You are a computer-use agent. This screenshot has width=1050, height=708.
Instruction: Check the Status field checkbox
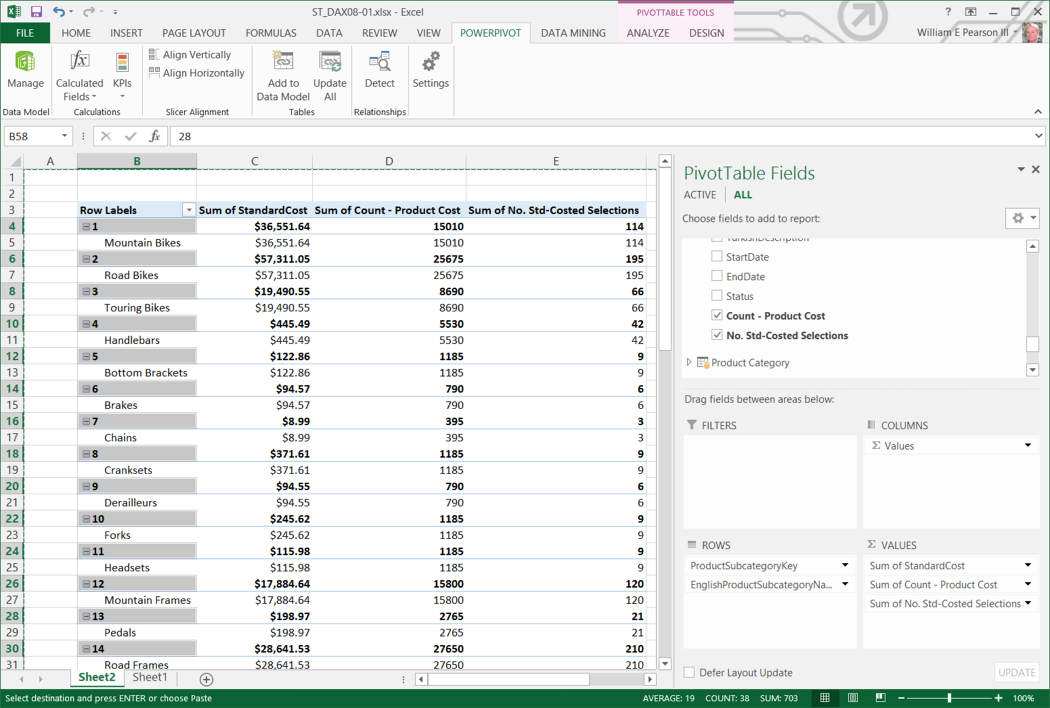717,296
